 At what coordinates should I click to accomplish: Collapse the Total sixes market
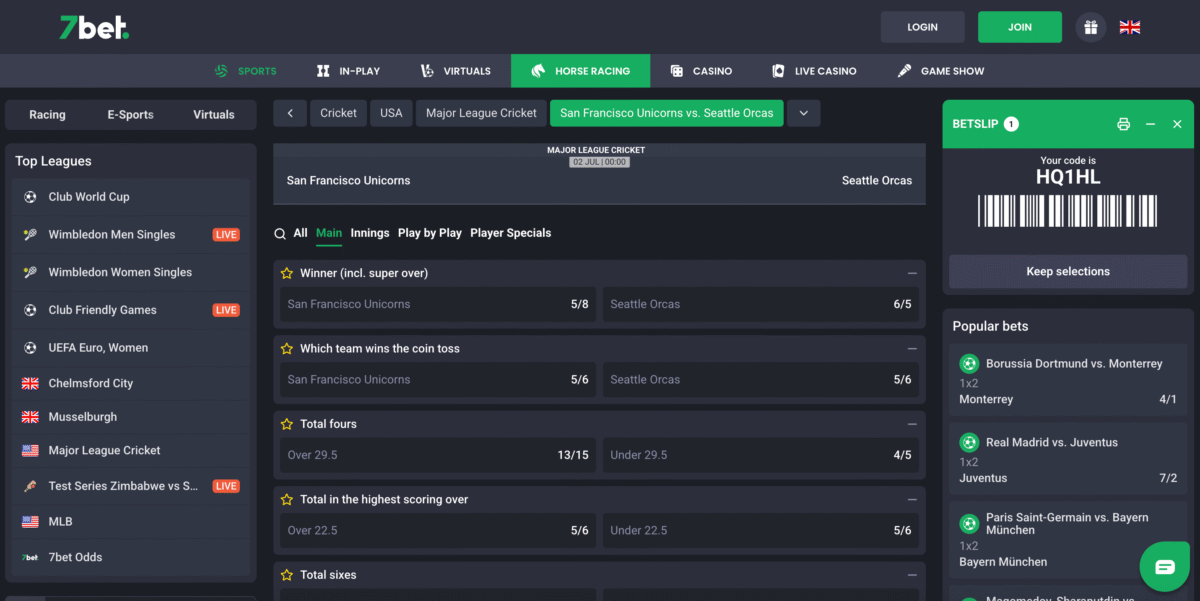click(912, 575)
